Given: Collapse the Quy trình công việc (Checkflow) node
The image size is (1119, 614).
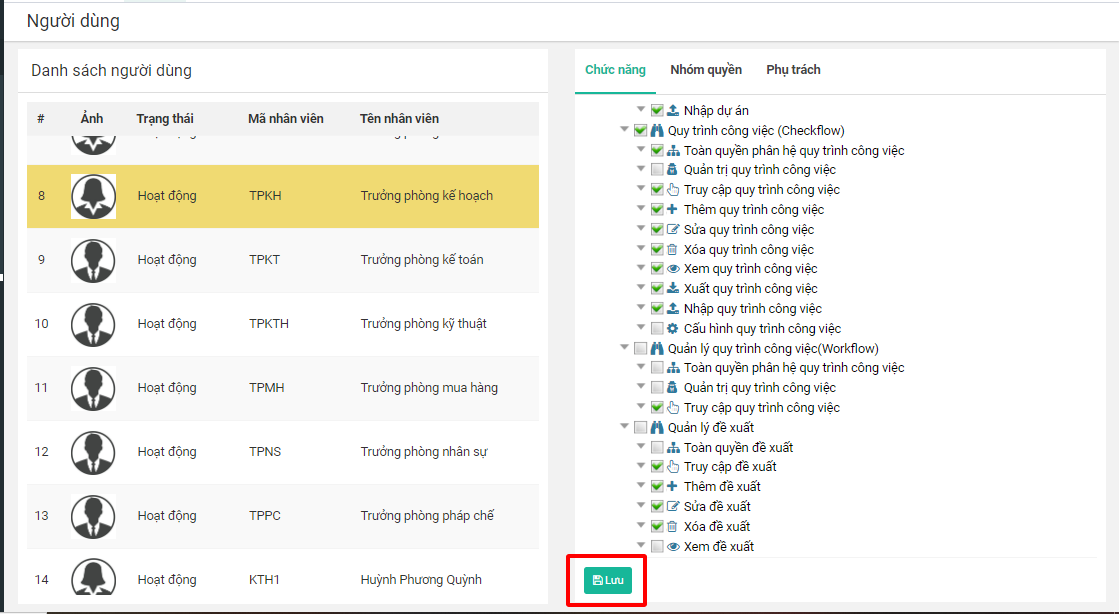Looking at the screenshot, I should 625,130.
